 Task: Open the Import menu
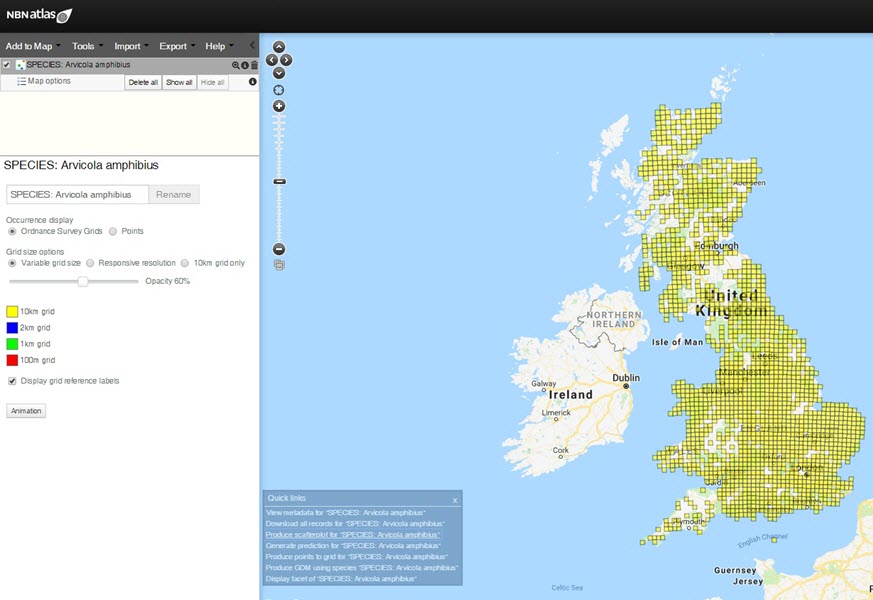coord(129,45)
